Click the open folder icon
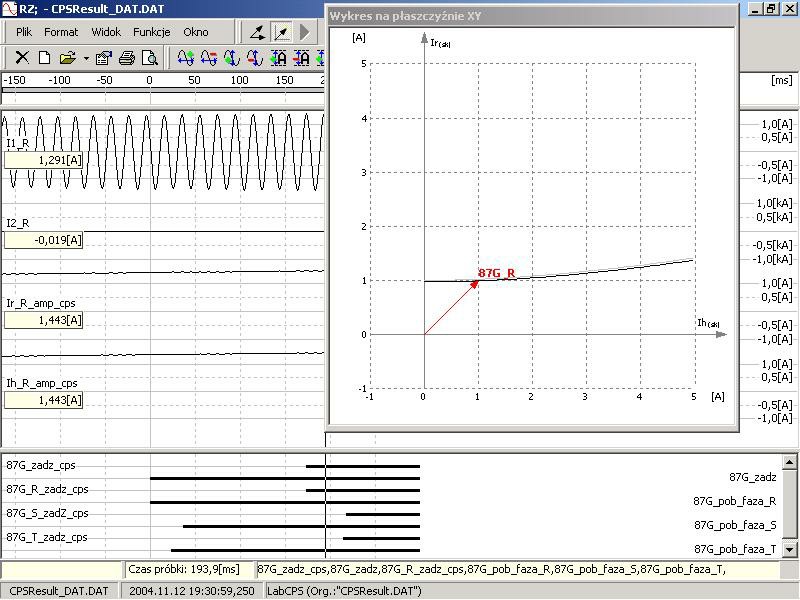The width and height of the screenshot is (800, 600). [67, 58]
